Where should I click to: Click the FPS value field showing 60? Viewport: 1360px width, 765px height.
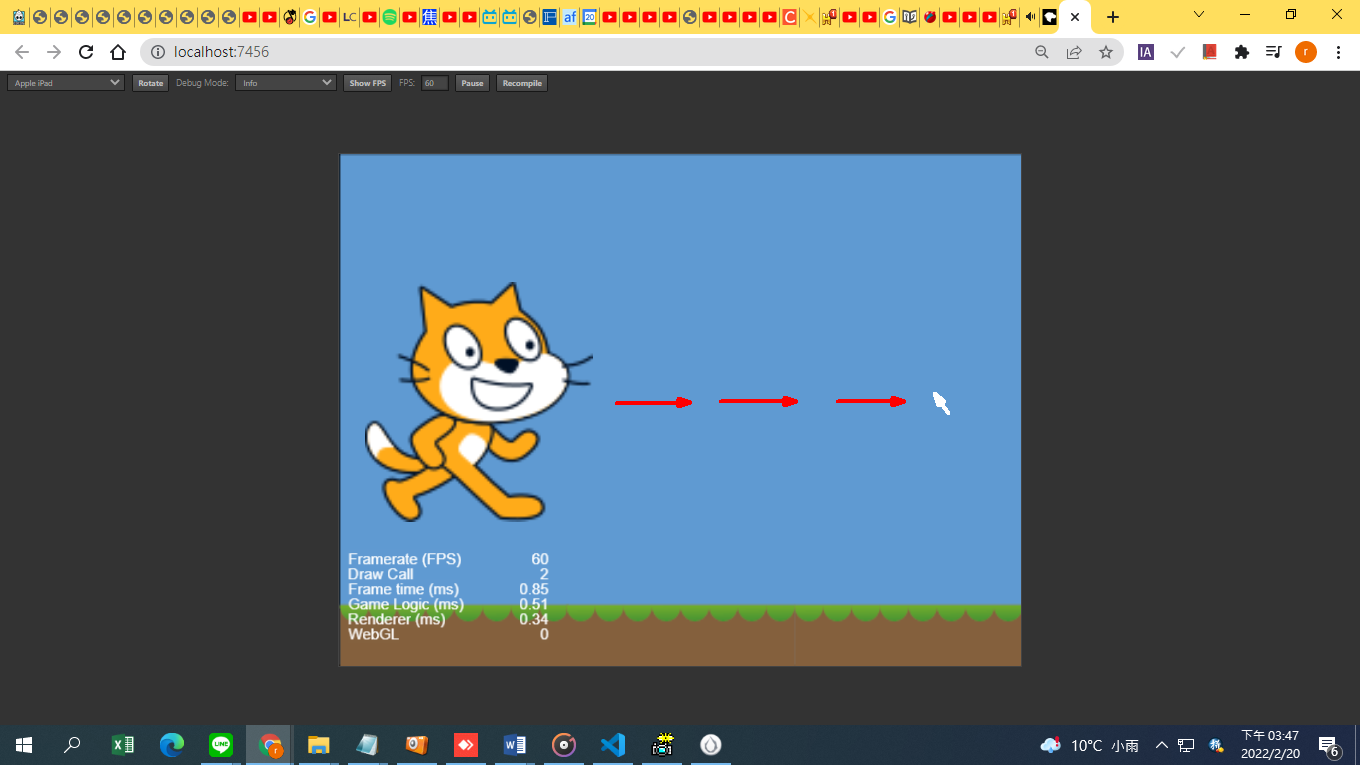click(434, 83)
